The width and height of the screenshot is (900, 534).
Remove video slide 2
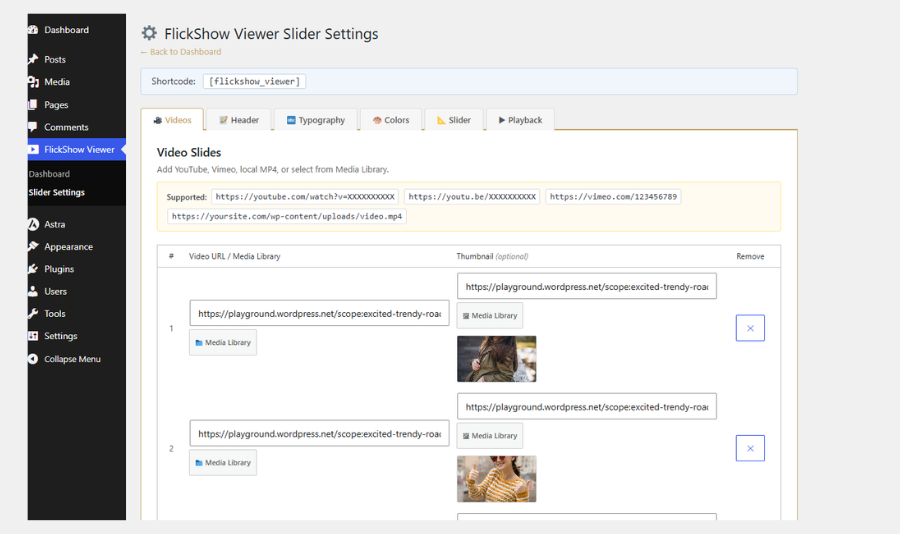click(750, 448)
